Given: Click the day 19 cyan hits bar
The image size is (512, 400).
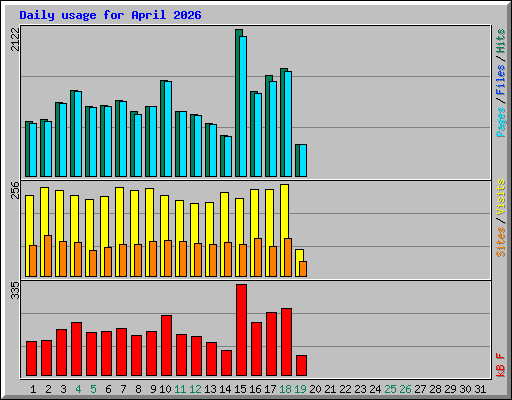Looking at the screenshot, I should 303,160.
